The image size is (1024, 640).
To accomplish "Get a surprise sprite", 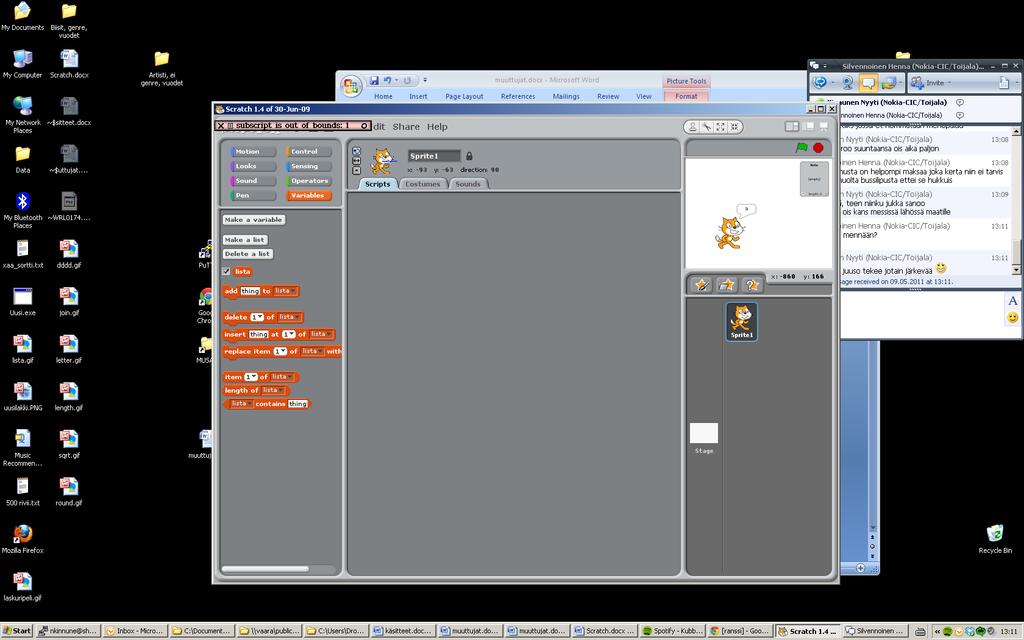I will [752, 285].
